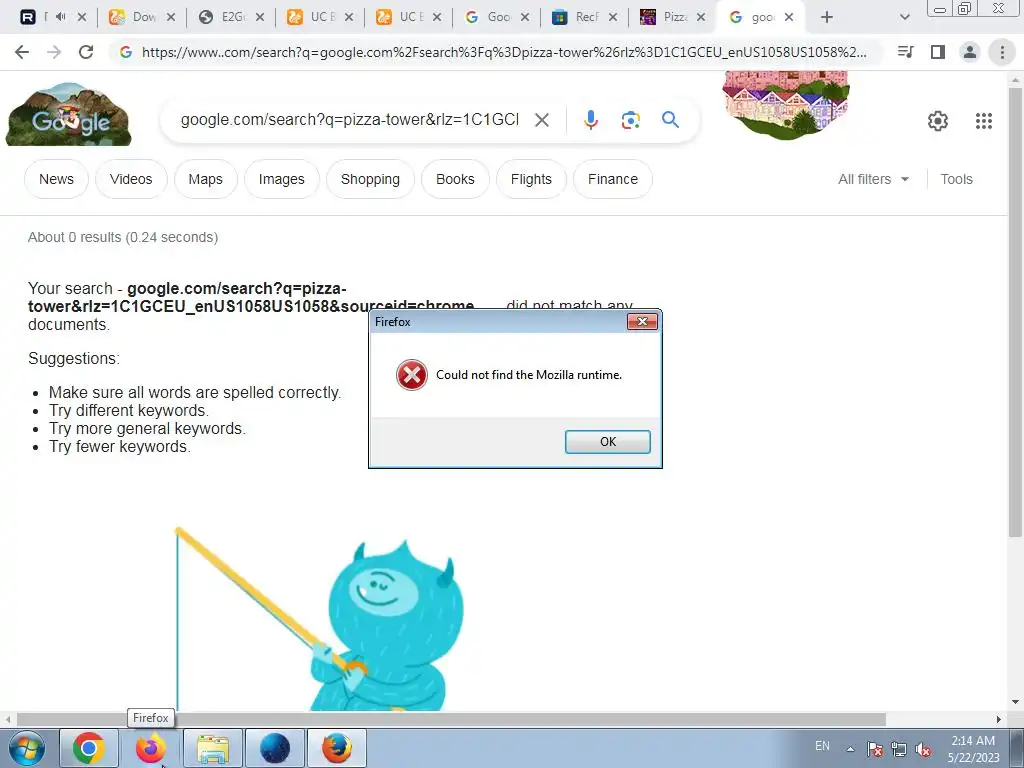Click the San Francisco houses doodle image
The image size is (1024, 768).
786,104
